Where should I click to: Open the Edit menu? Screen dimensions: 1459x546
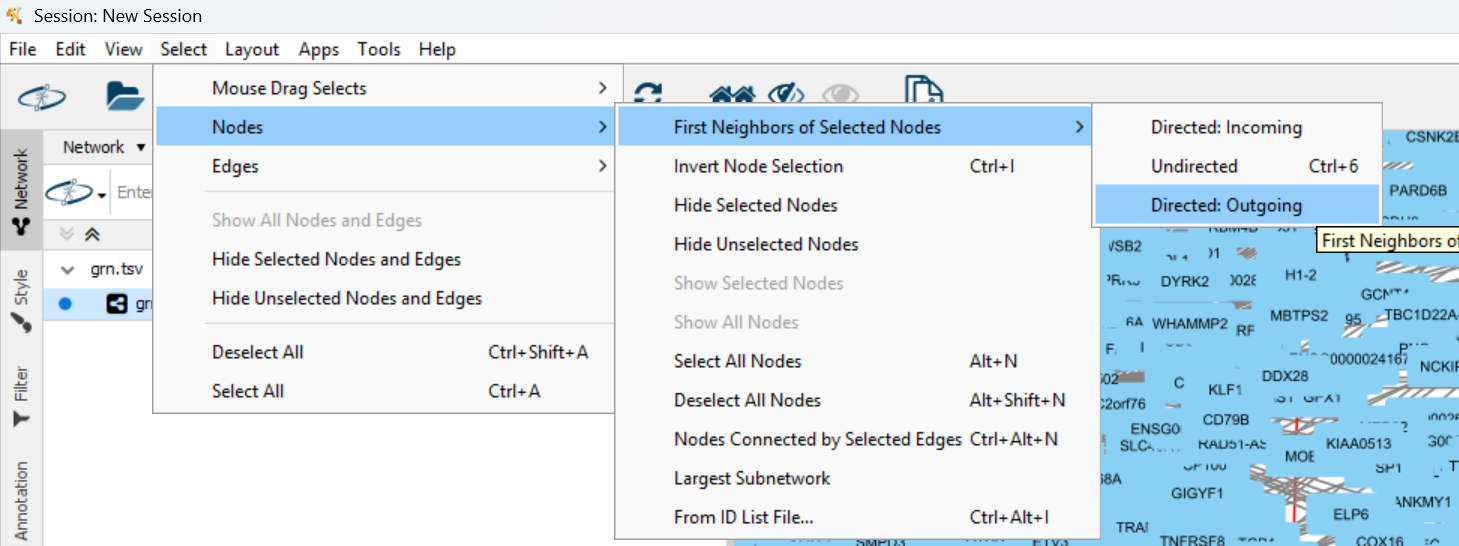70,49
